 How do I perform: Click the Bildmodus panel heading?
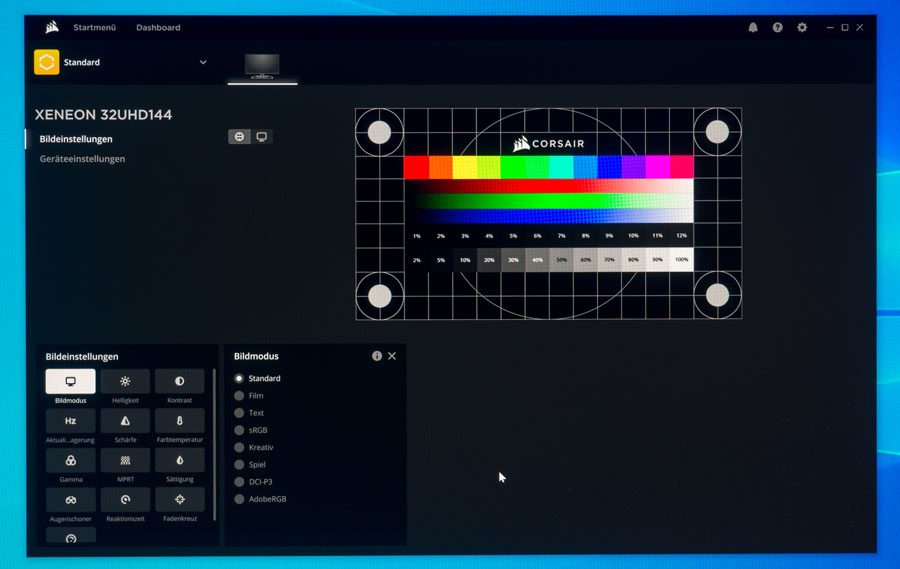click(256, 356)
